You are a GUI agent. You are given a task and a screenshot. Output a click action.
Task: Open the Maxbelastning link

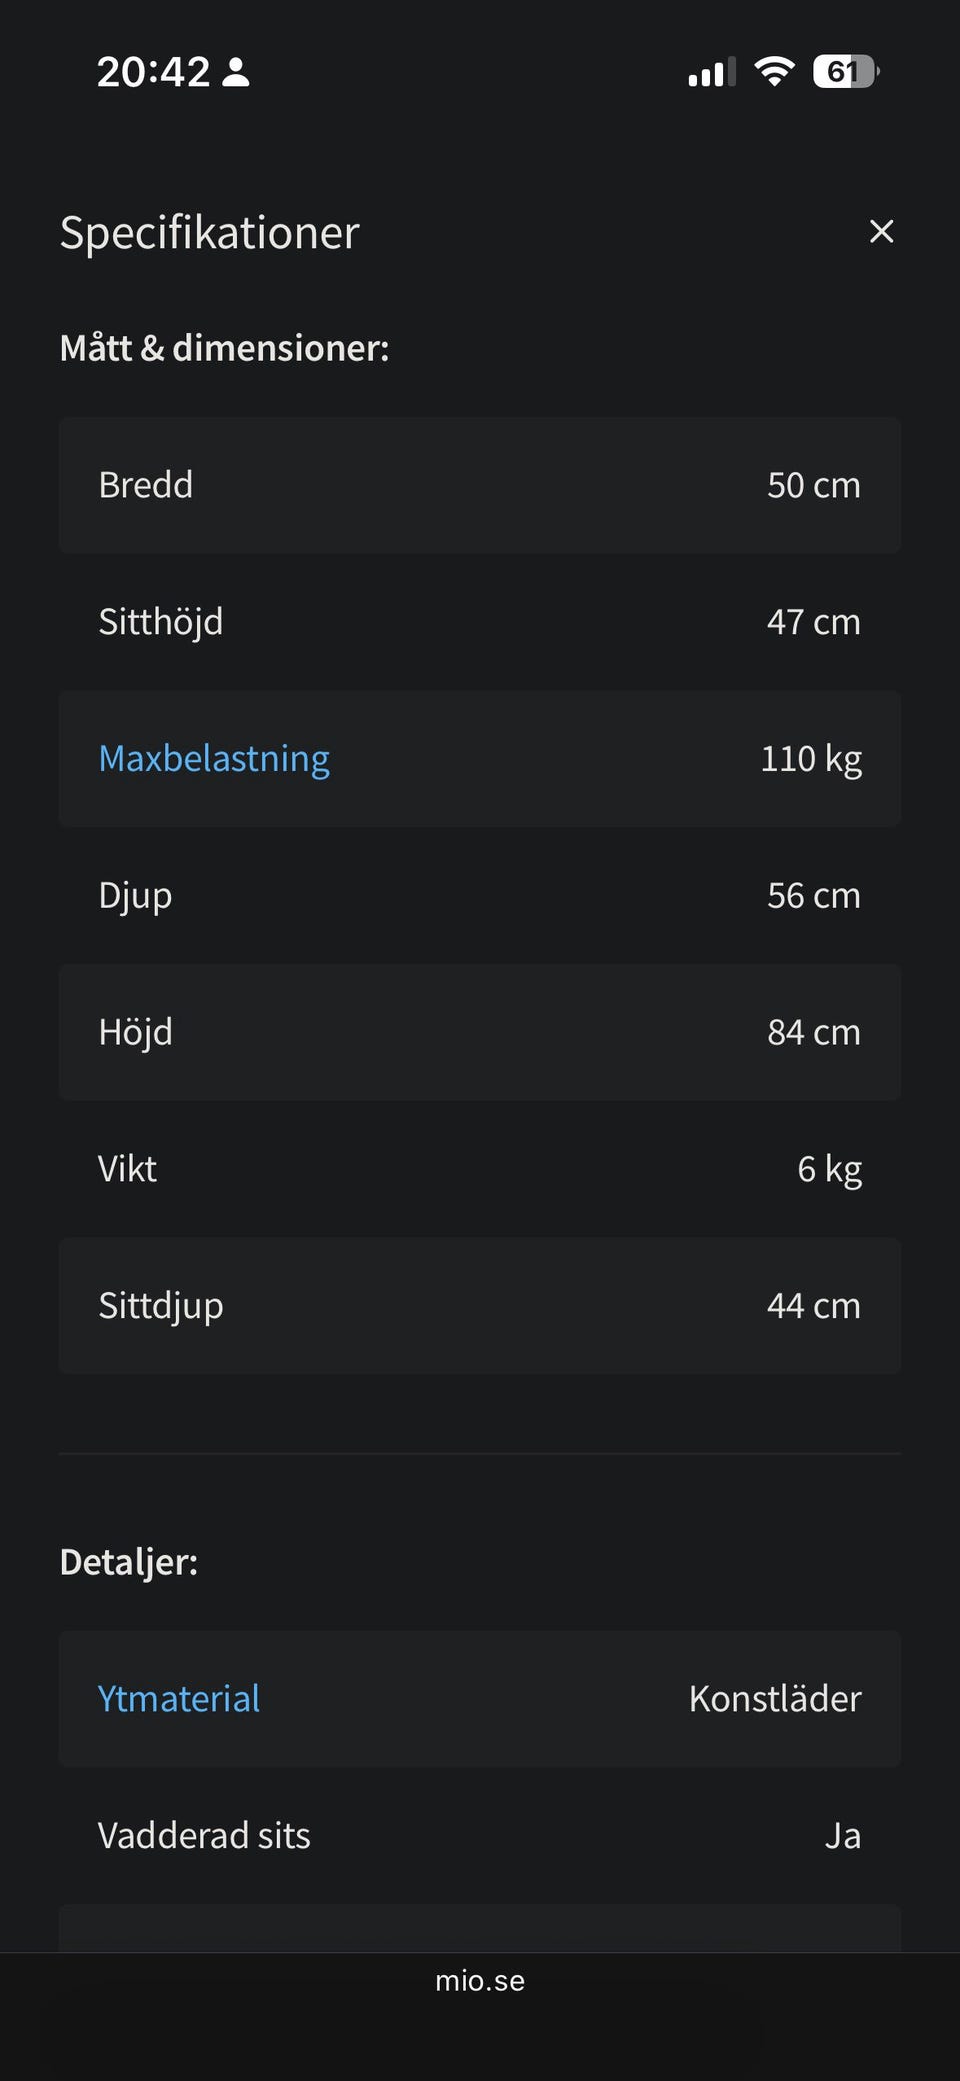pos(214,759)
